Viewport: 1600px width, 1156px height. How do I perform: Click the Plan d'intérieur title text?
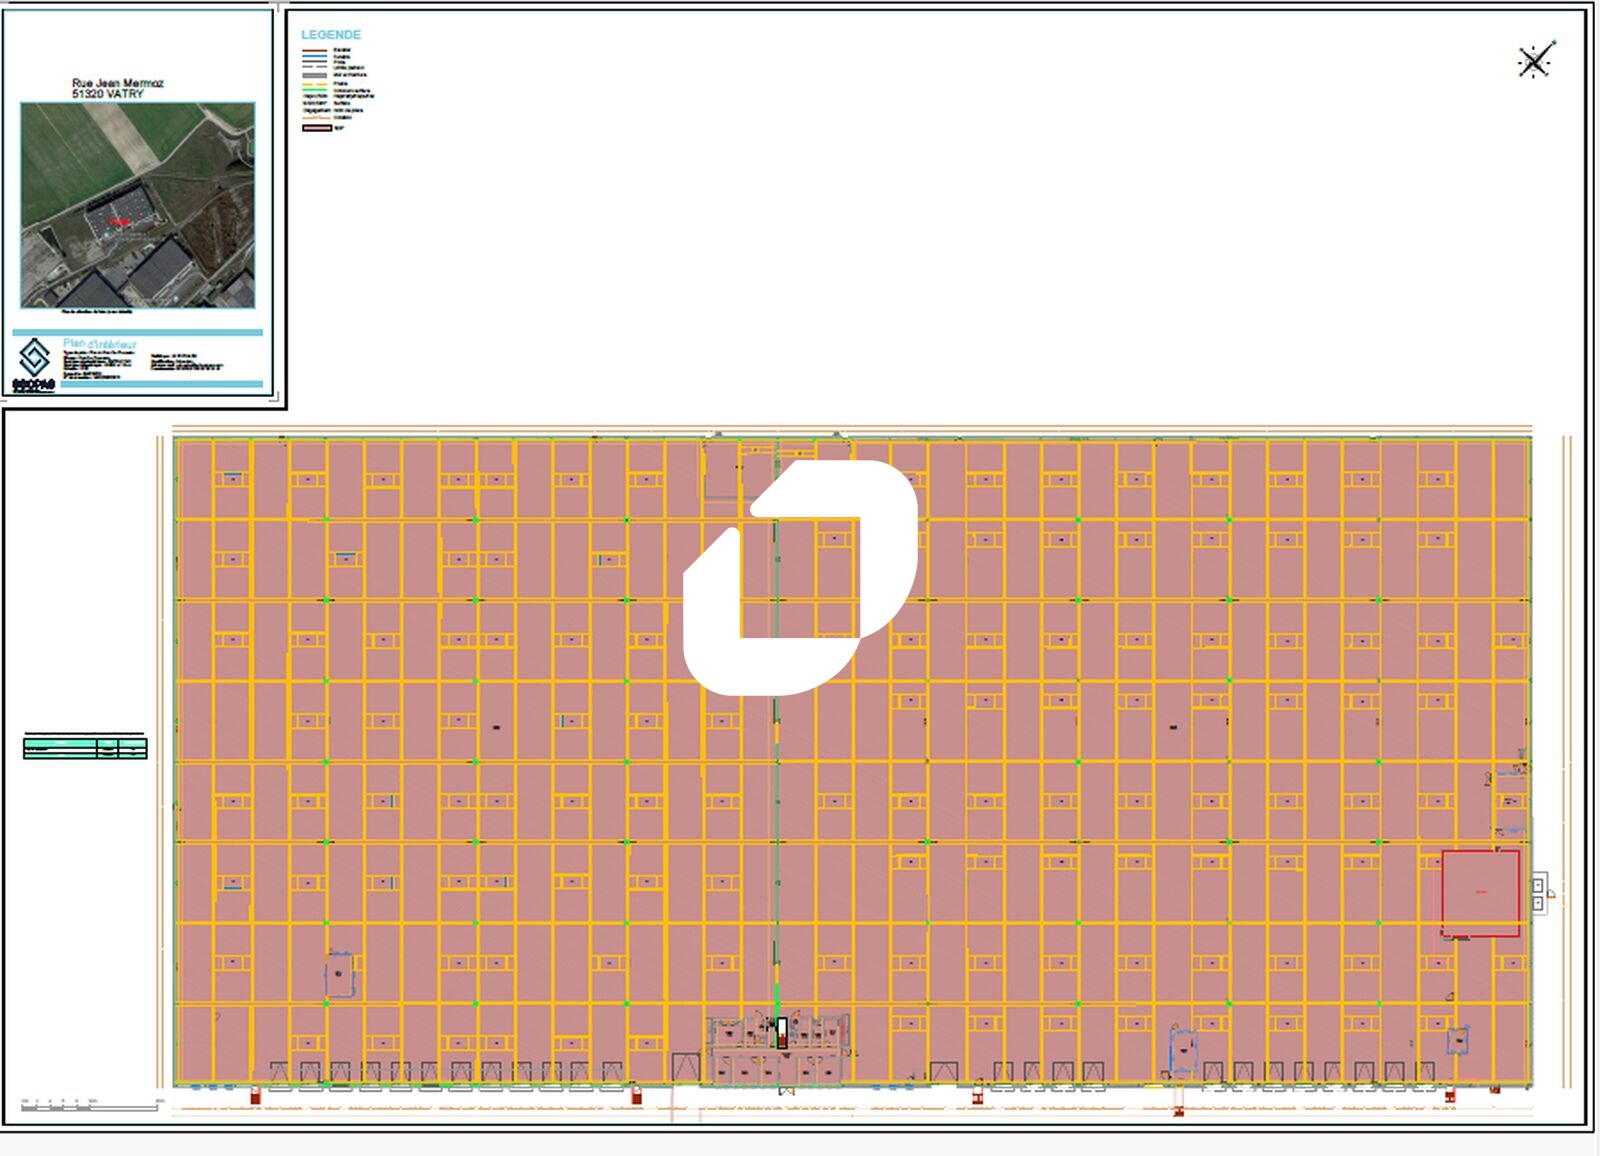pyautogui.click(x=100, y=344)
